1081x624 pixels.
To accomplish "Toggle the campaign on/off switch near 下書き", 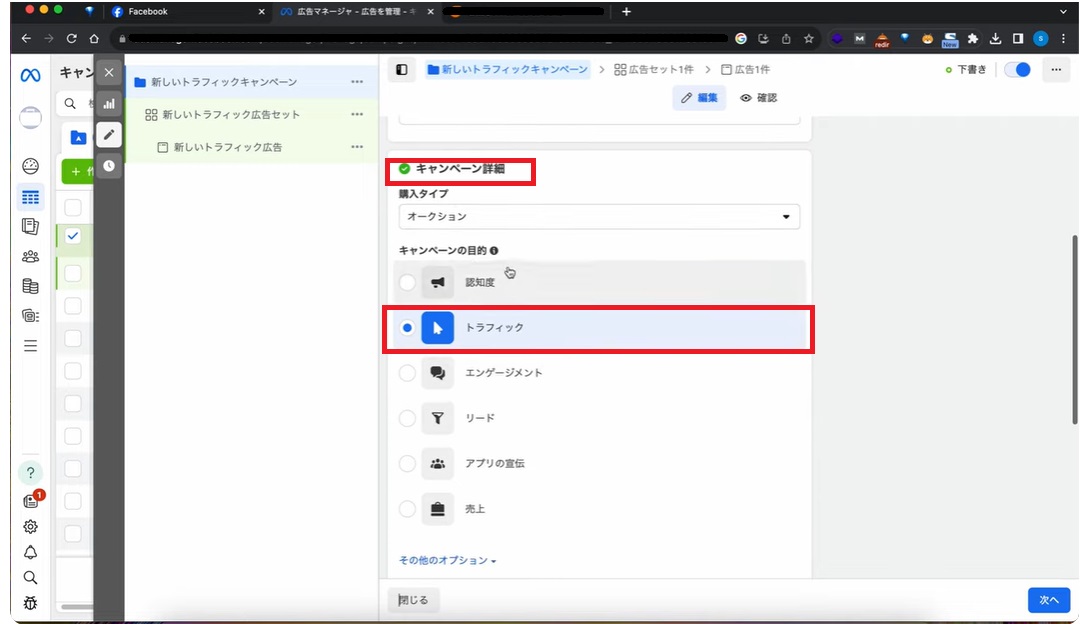I will point(1017,70).
